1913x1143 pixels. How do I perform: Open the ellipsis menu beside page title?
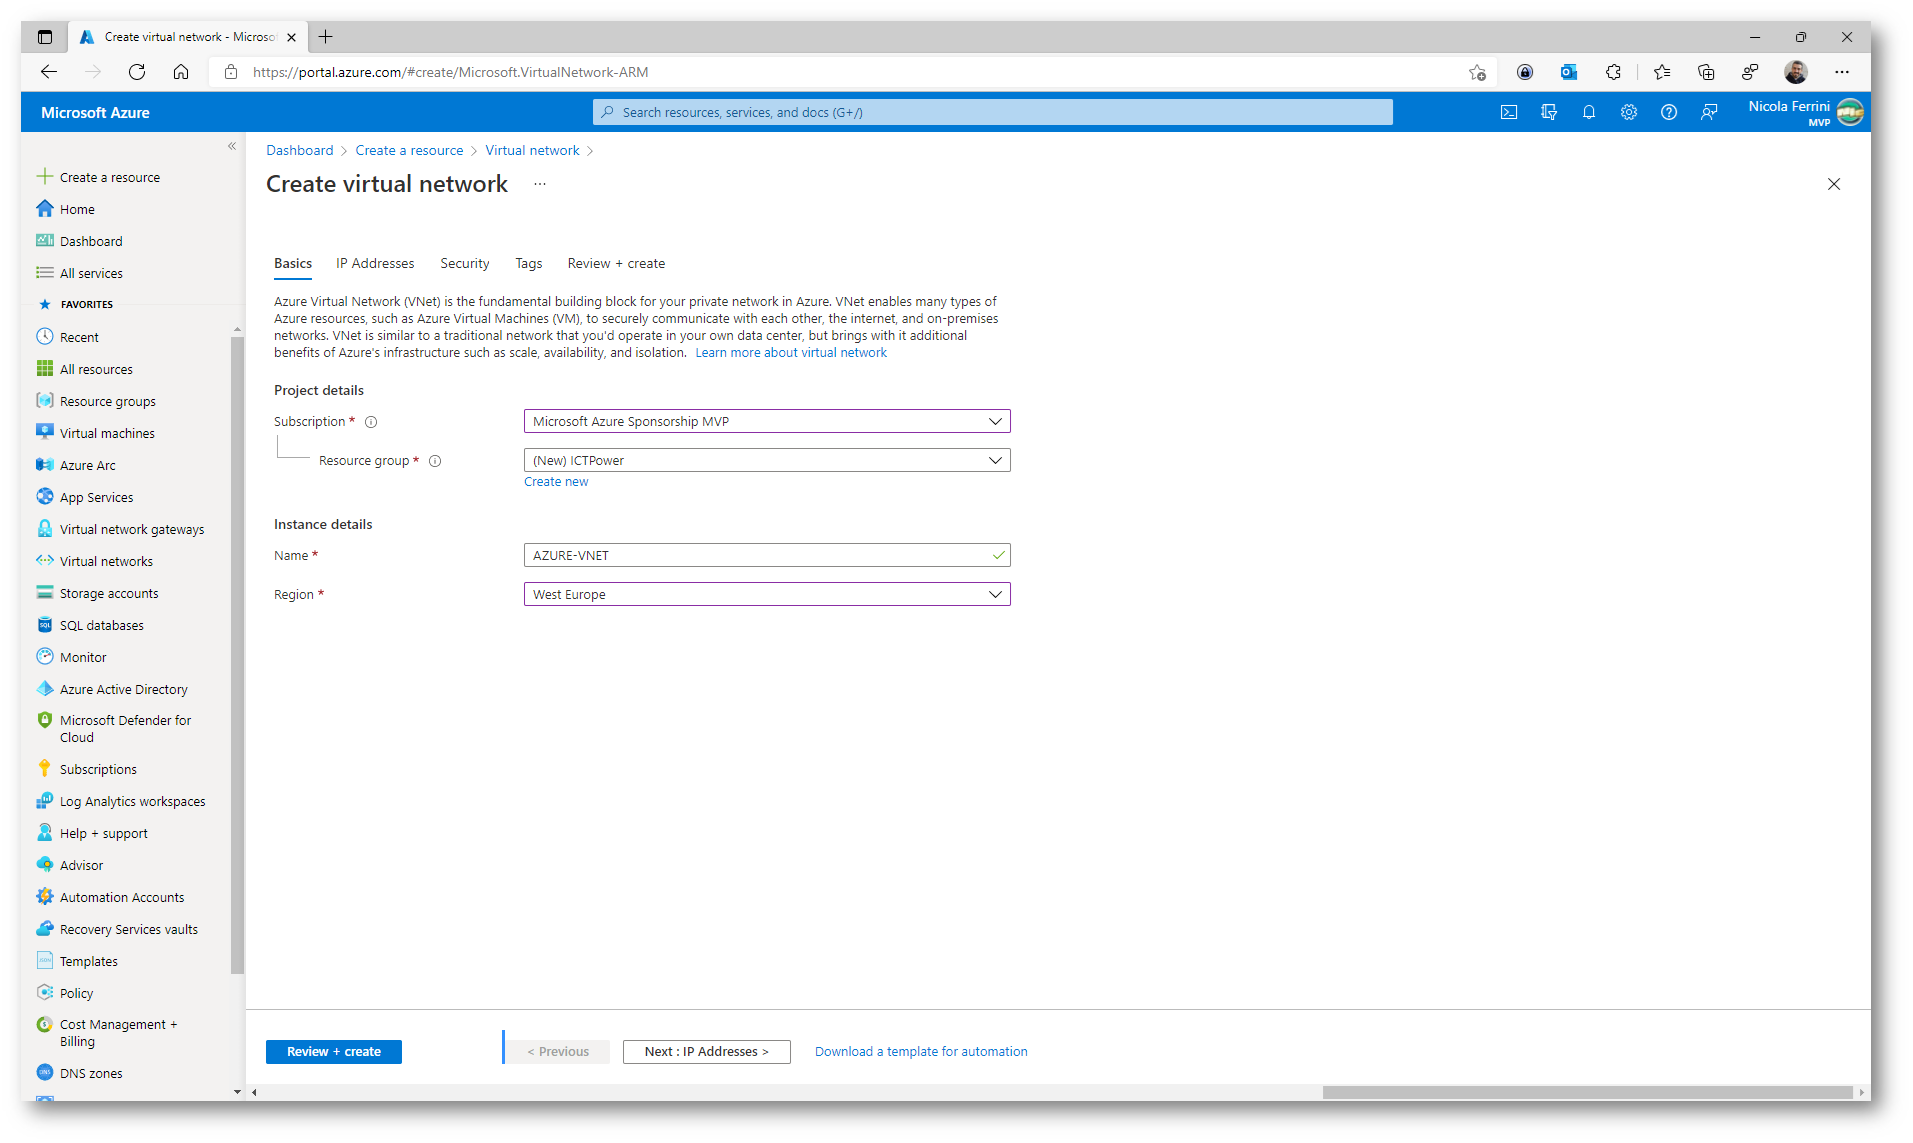pos(540,184)
